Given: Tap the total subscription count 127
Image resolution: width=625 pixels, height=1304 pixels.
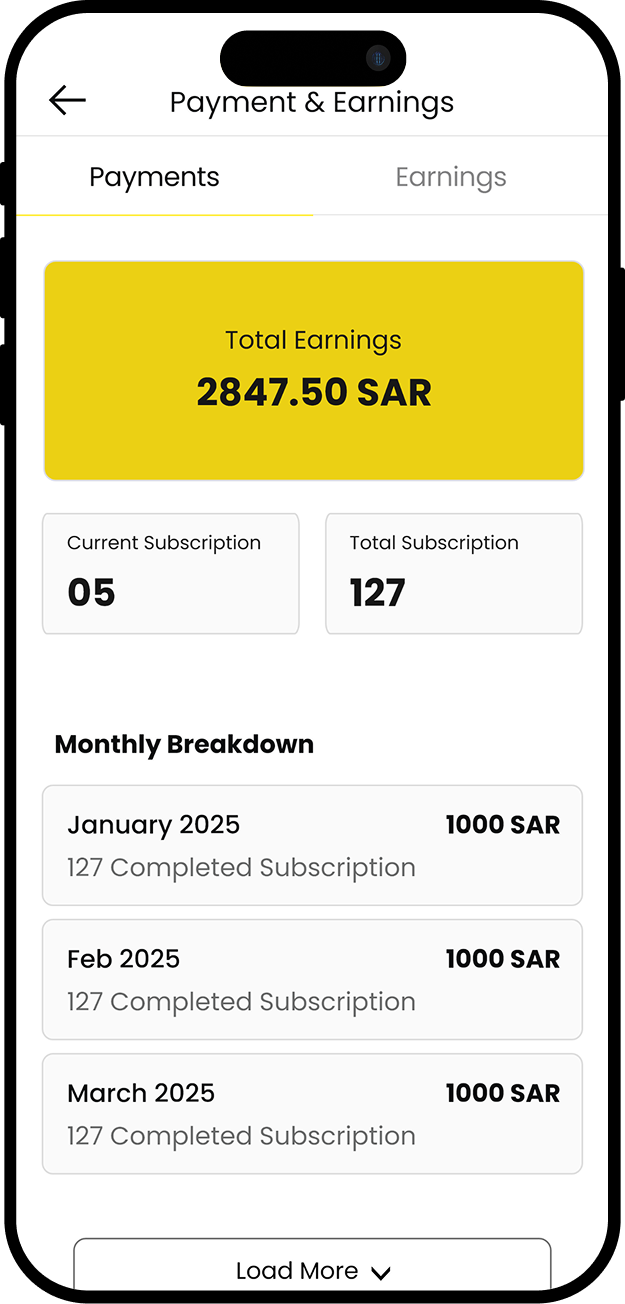Looking at the screenshot, I should 377,593.
